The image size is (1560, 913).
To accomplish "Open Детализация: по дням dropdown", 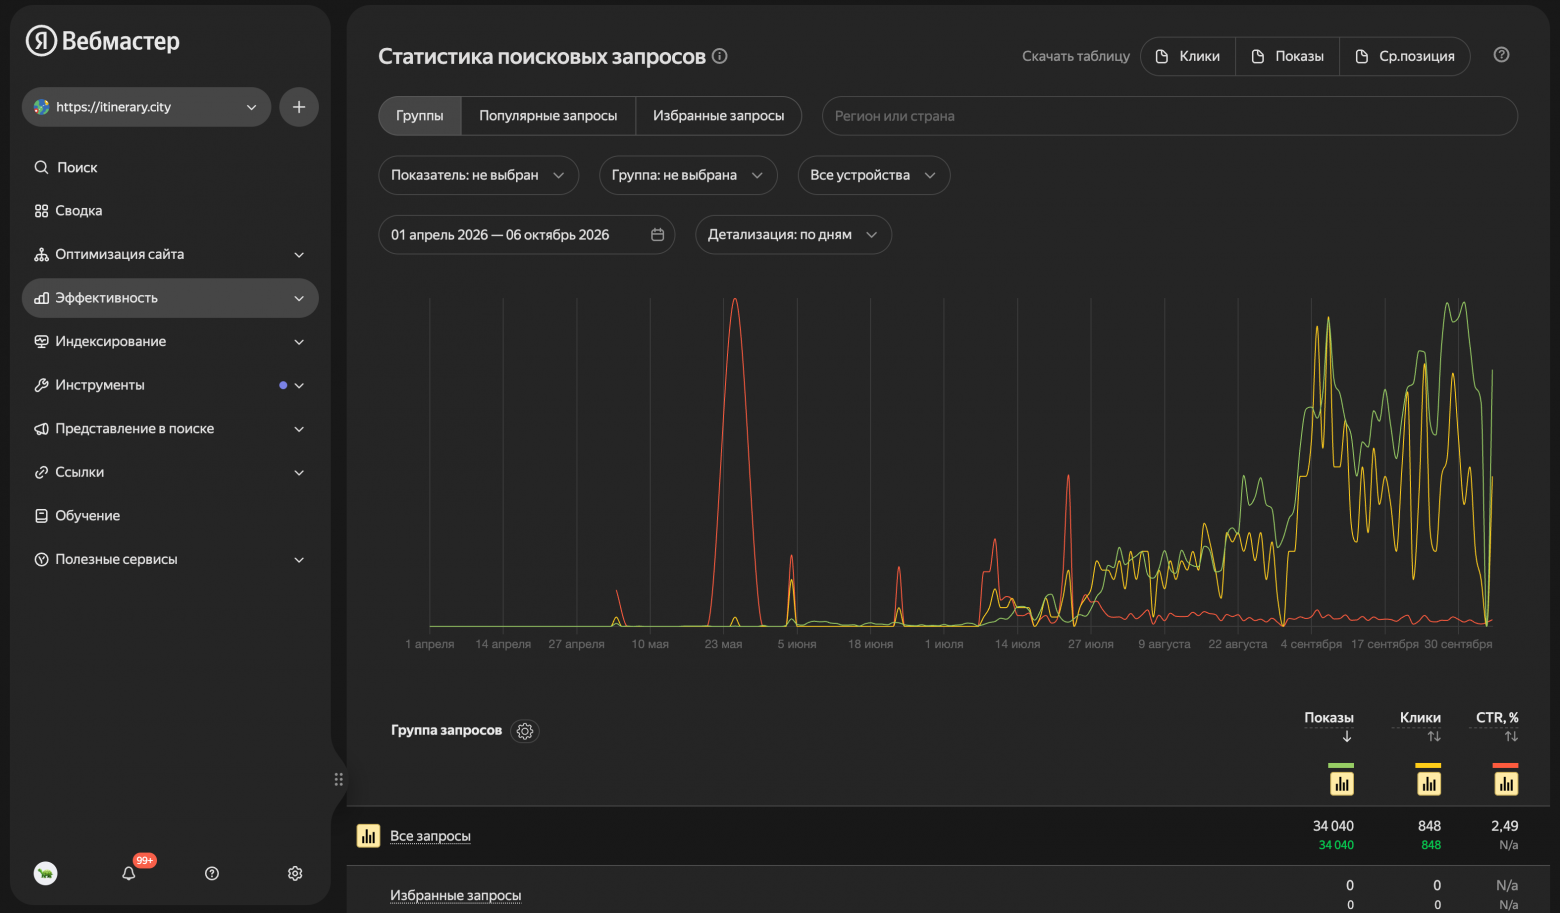I will tap(793, 235).
